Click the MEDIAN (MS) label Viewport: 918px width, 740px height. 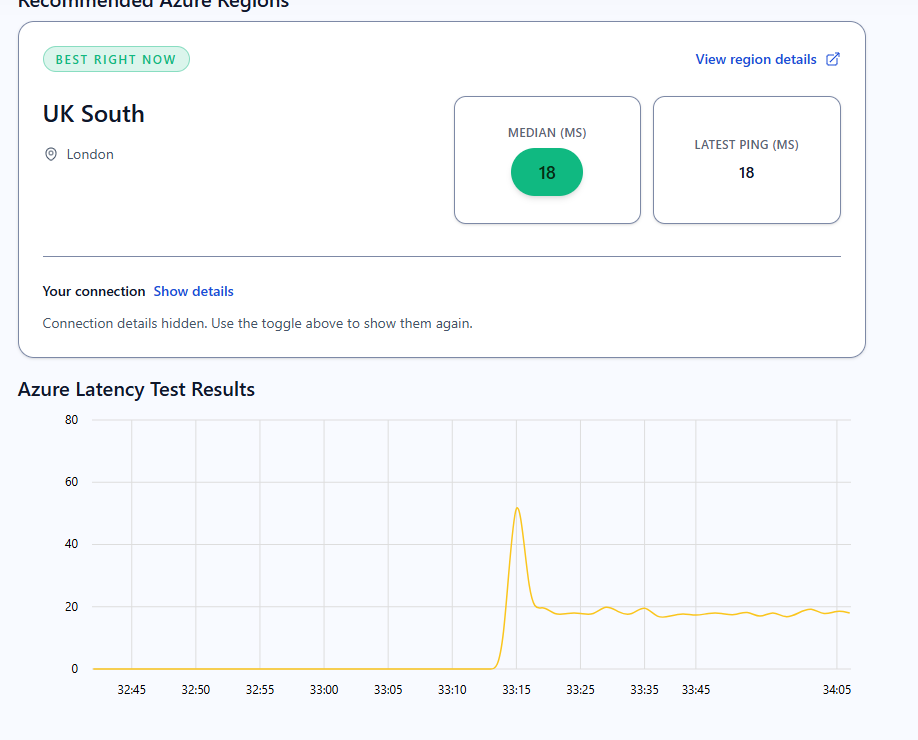[547, 133]
